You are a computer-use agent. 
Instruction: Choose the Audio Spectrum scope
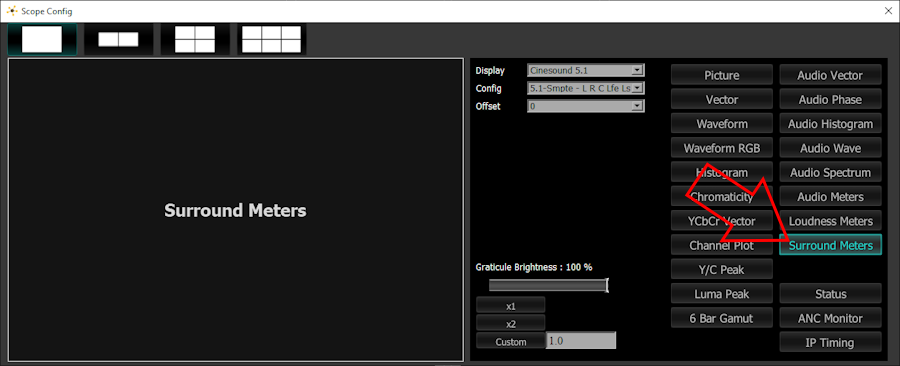[x=830, y=172]
